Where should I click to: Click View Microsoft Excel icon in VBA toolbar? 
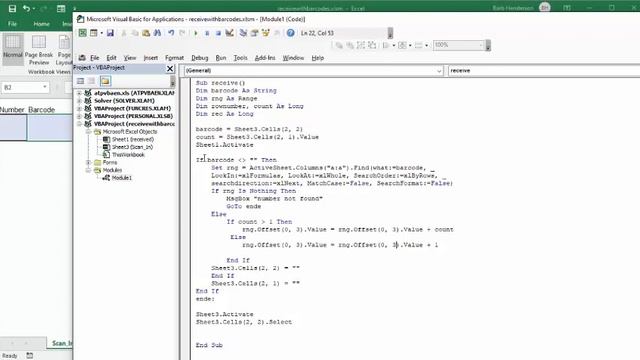click(82, 33)
